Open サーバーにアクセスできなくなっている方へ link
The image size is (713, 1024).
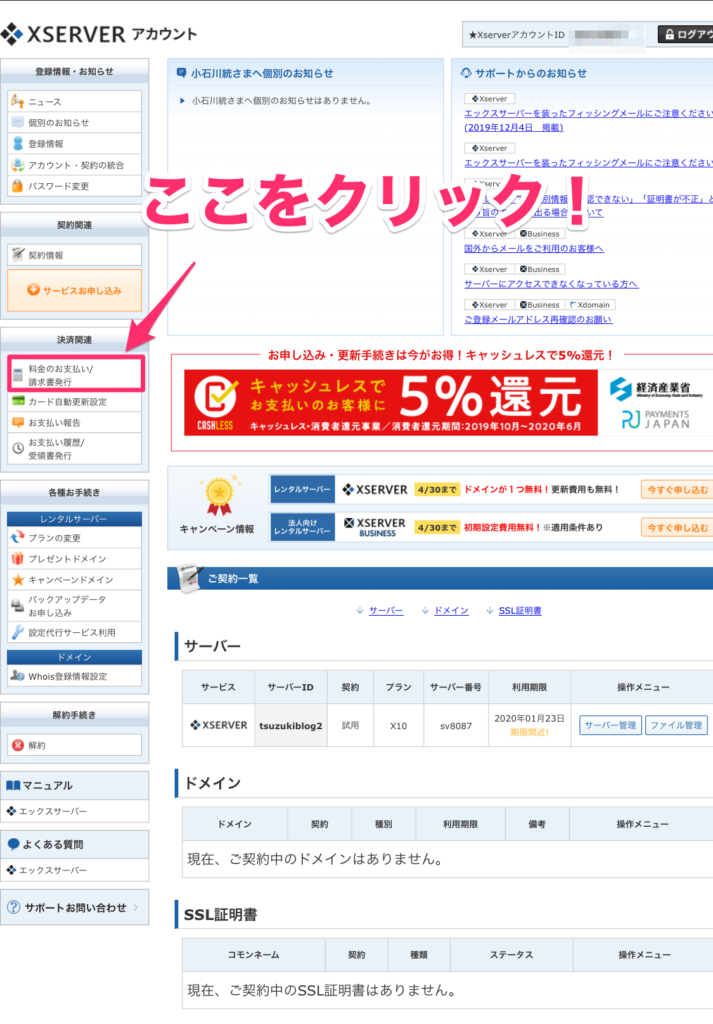(551, 284)
